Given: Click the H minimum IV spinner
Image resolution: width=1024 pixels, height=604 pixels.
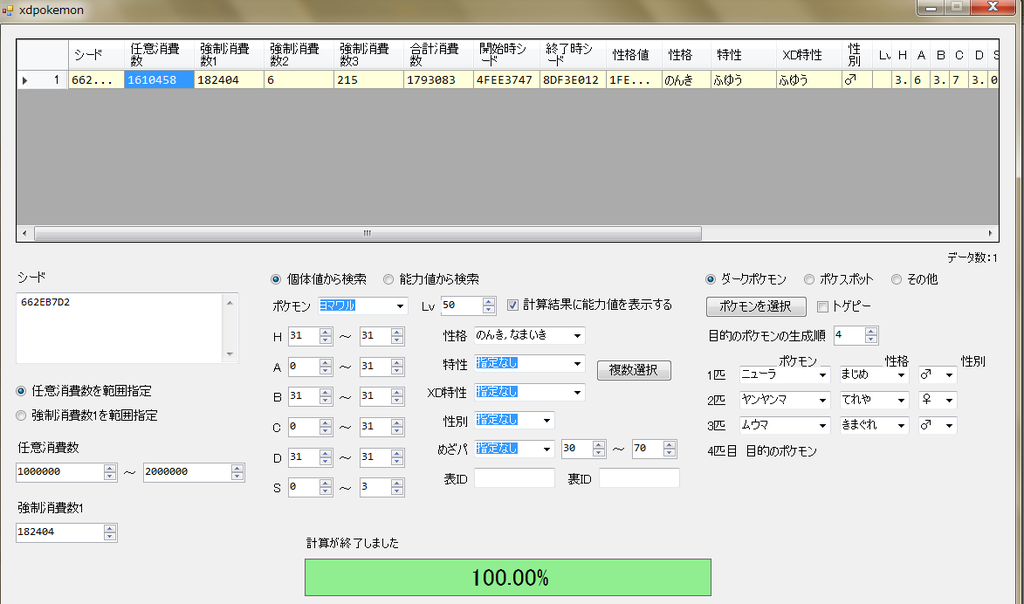Looking at the screenshot, I should (310, 336).
